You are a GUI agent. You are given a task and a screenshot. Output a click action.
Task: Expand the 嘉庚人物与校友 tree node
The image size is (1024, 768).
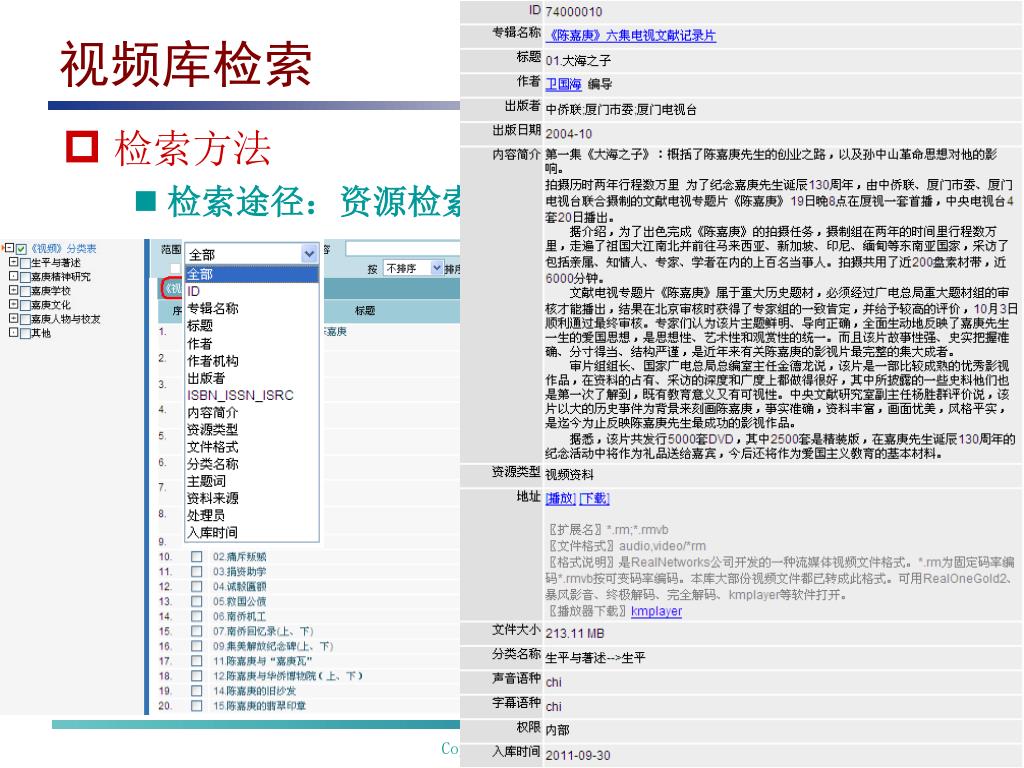[x=13, y=319]
